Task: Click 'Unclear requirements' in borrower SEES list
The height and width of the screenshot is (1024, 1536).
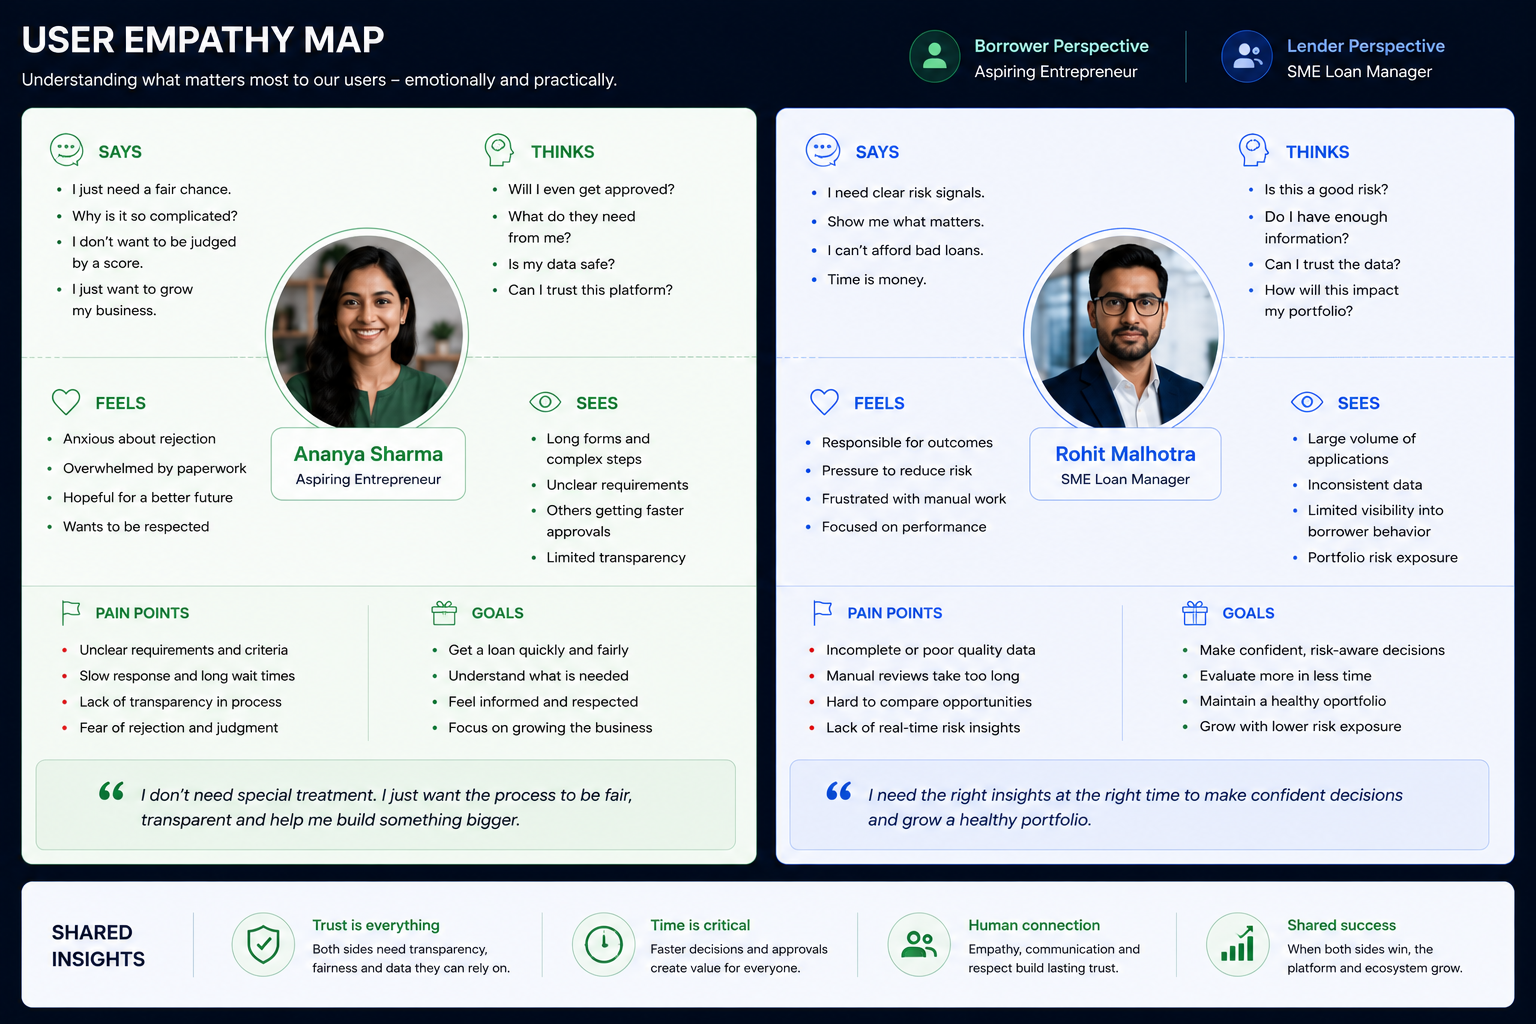Action: [x=617, y=485]
